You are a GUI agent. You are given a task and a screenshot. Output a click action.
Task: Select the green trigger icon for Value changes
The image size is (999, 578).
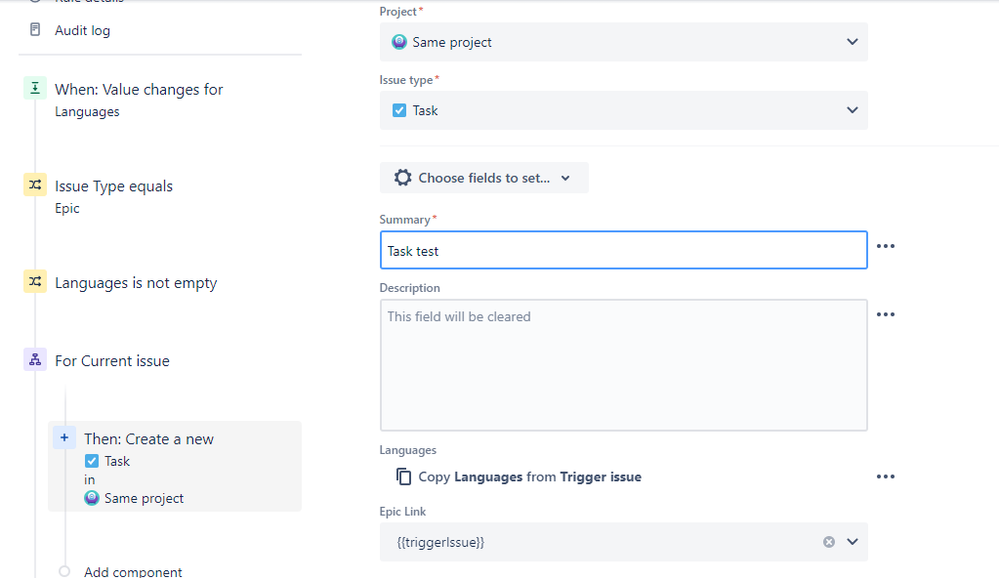(x=35, y=89)
